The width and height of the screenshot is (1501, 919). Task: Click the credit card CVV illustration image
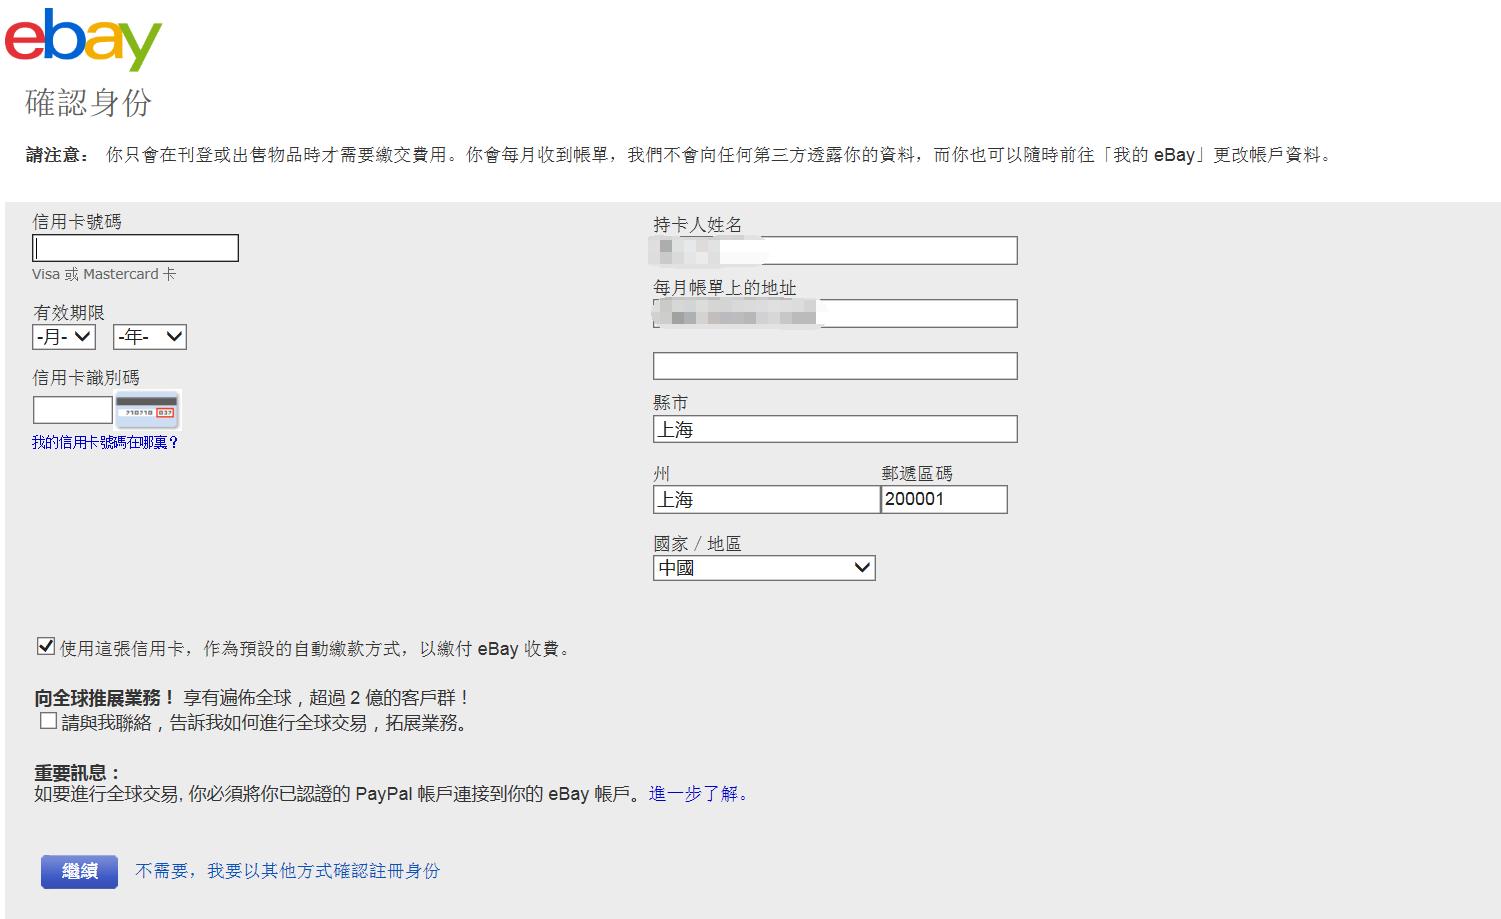pos(147,410)
